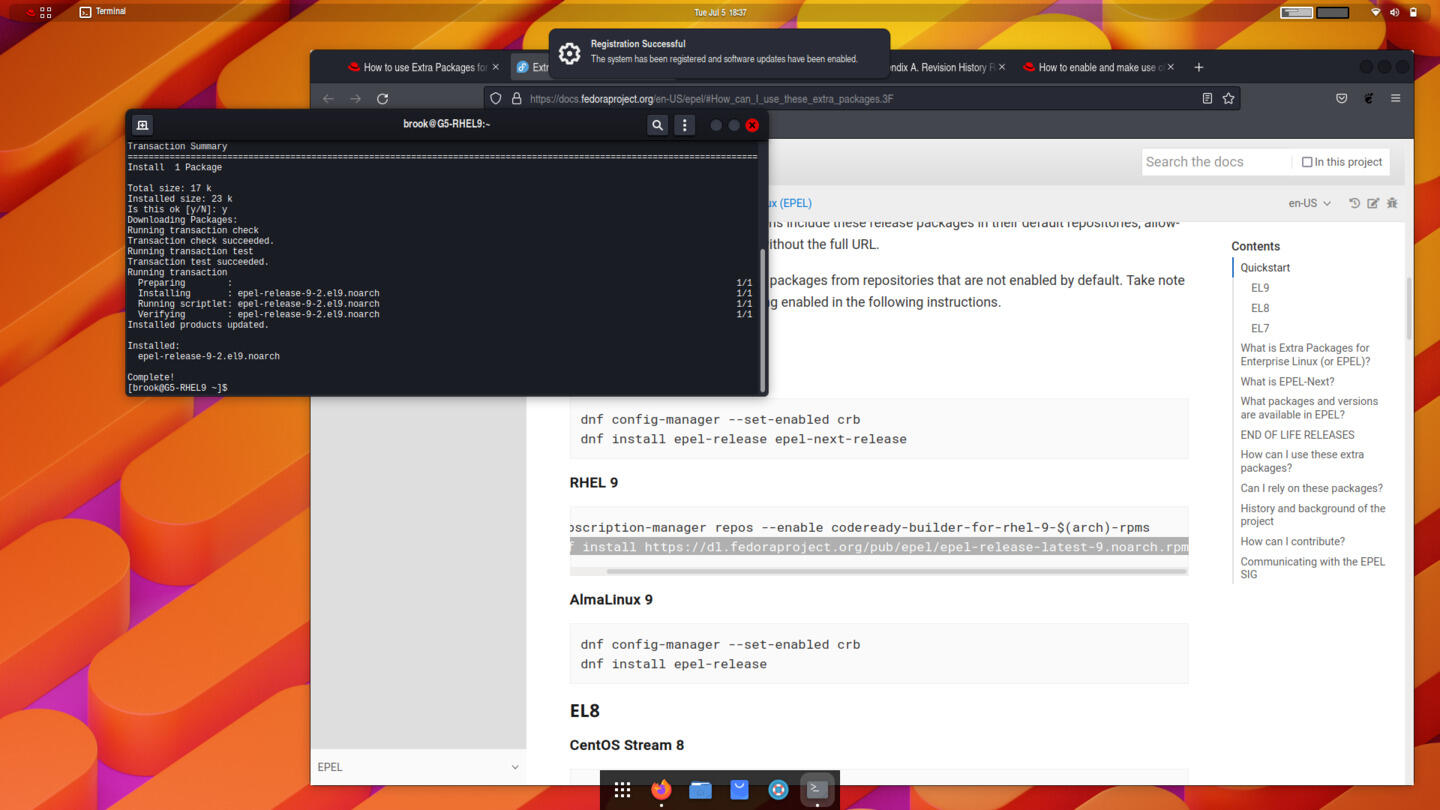The image size is (1440, 810).
Task: Reload the page in Firefox
Action: (x=382, y=99)
